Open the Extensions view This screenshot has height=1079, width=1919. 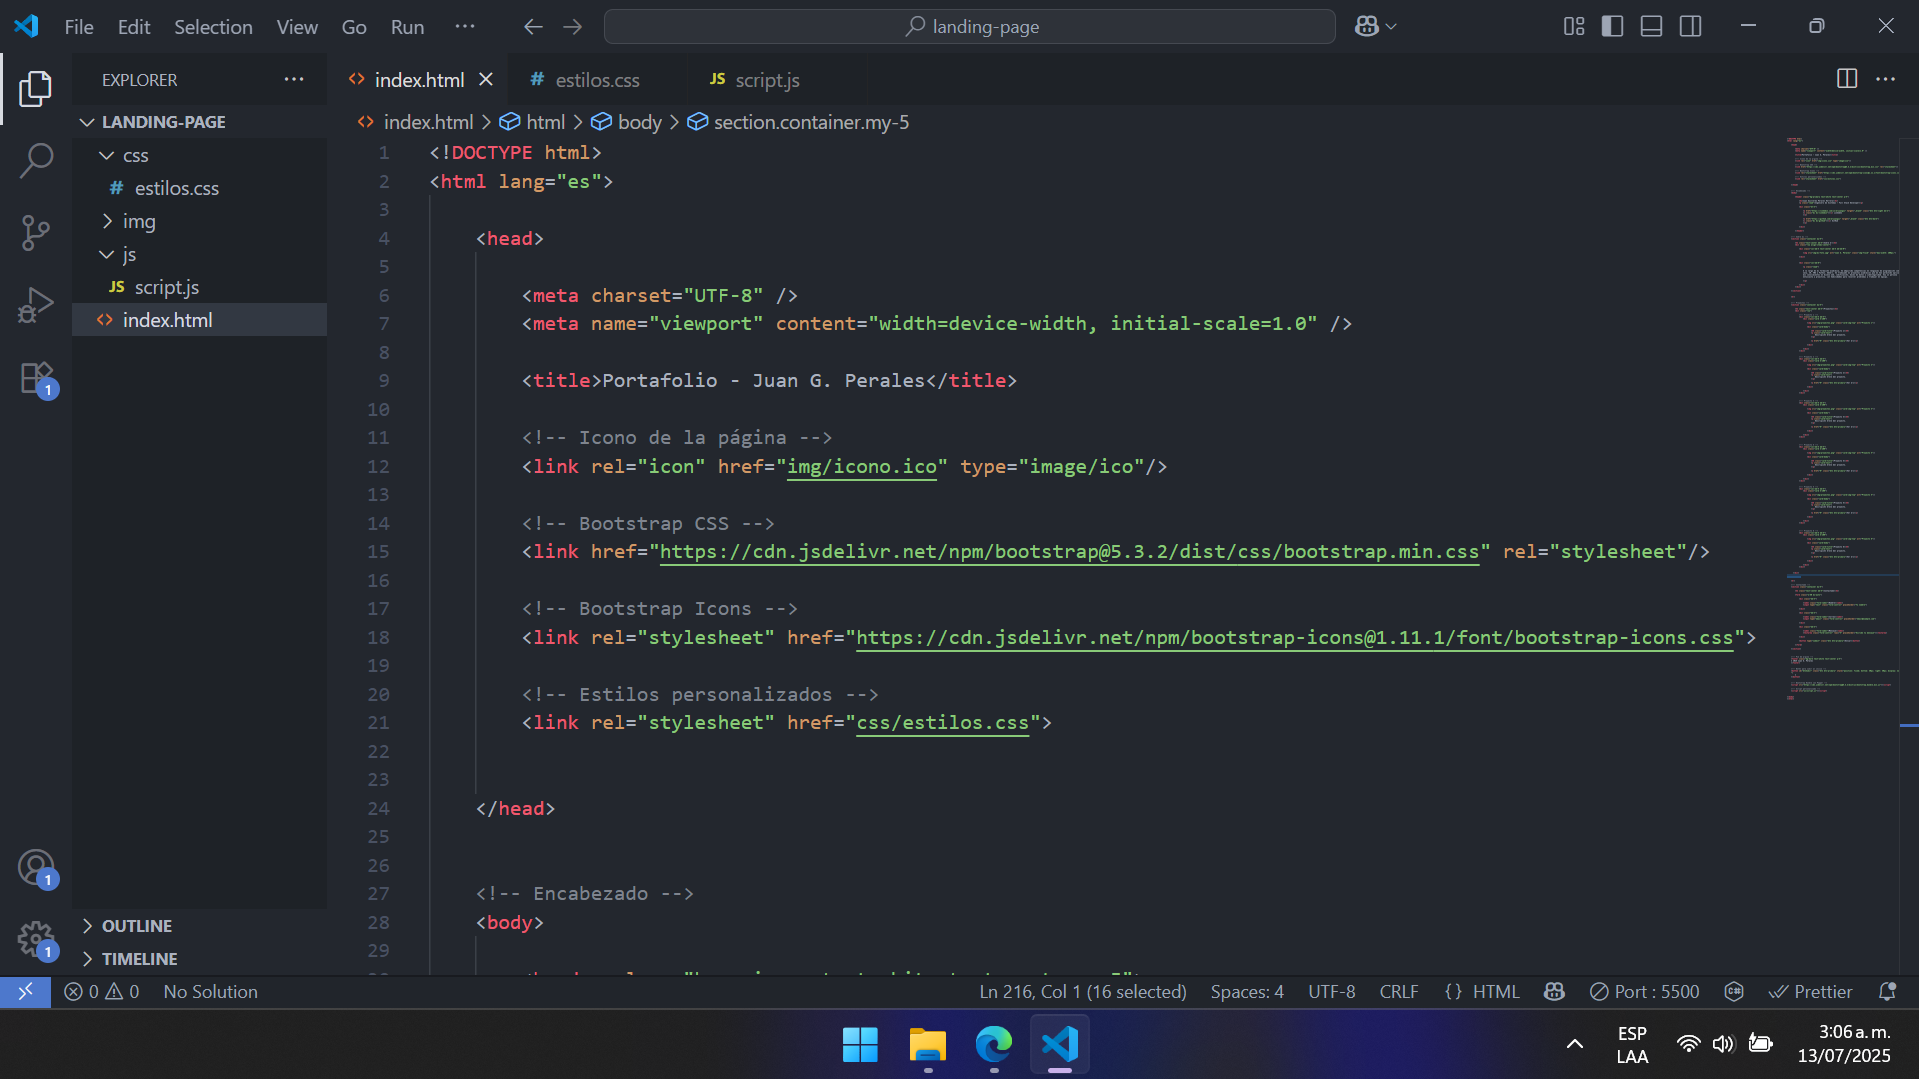[x=36, y=378]
